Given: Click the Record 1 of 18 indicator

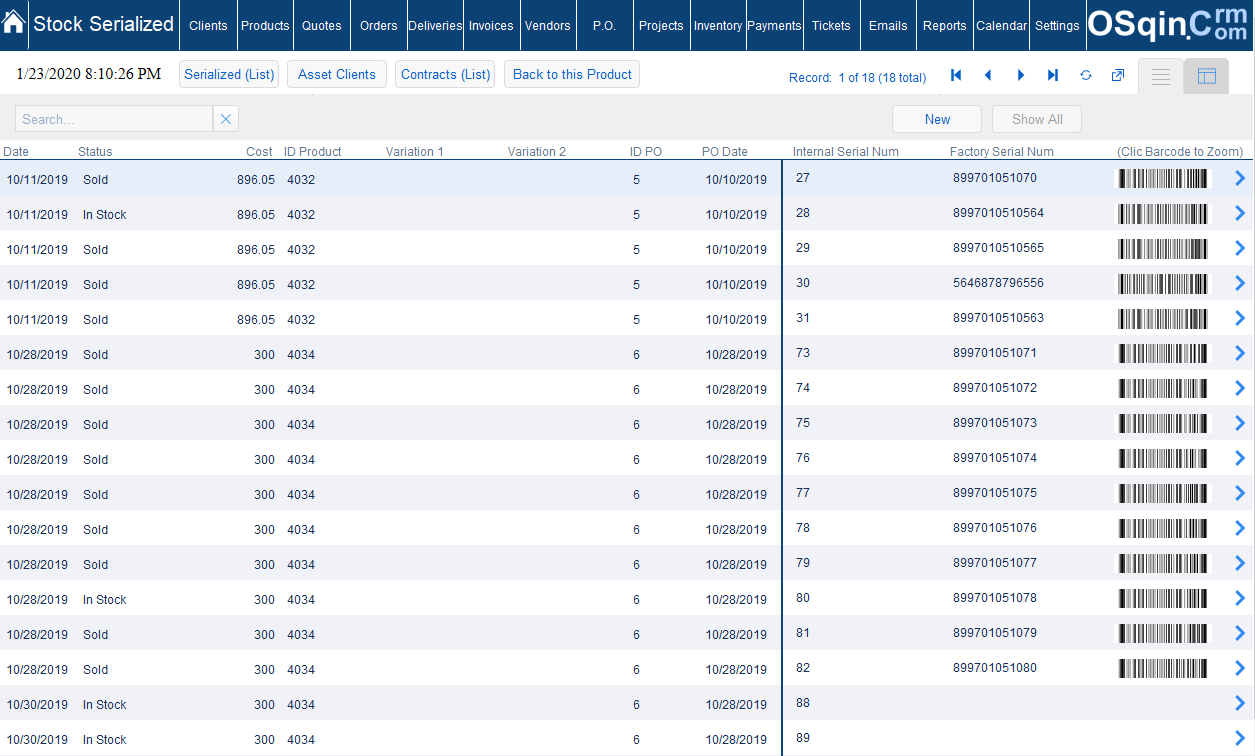Looking at the screenshot, I should point(857,77).
